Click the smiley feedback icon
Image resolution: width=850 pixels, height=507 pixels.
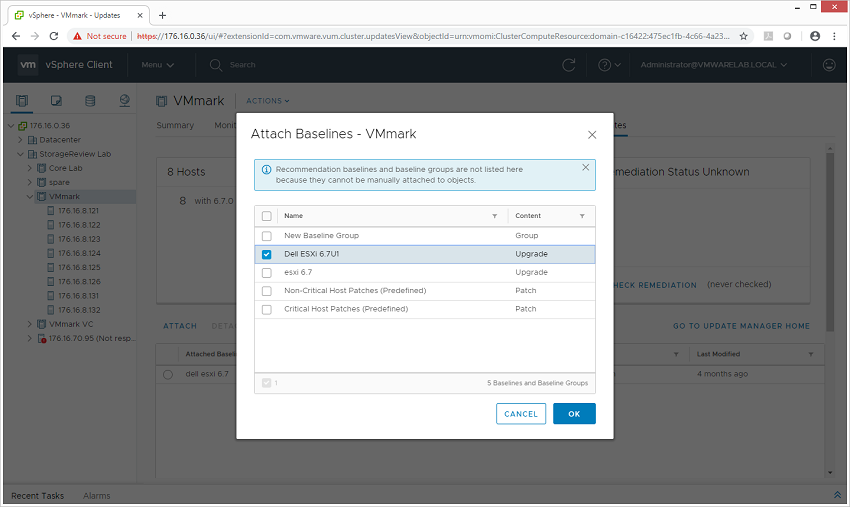point(829,65)
